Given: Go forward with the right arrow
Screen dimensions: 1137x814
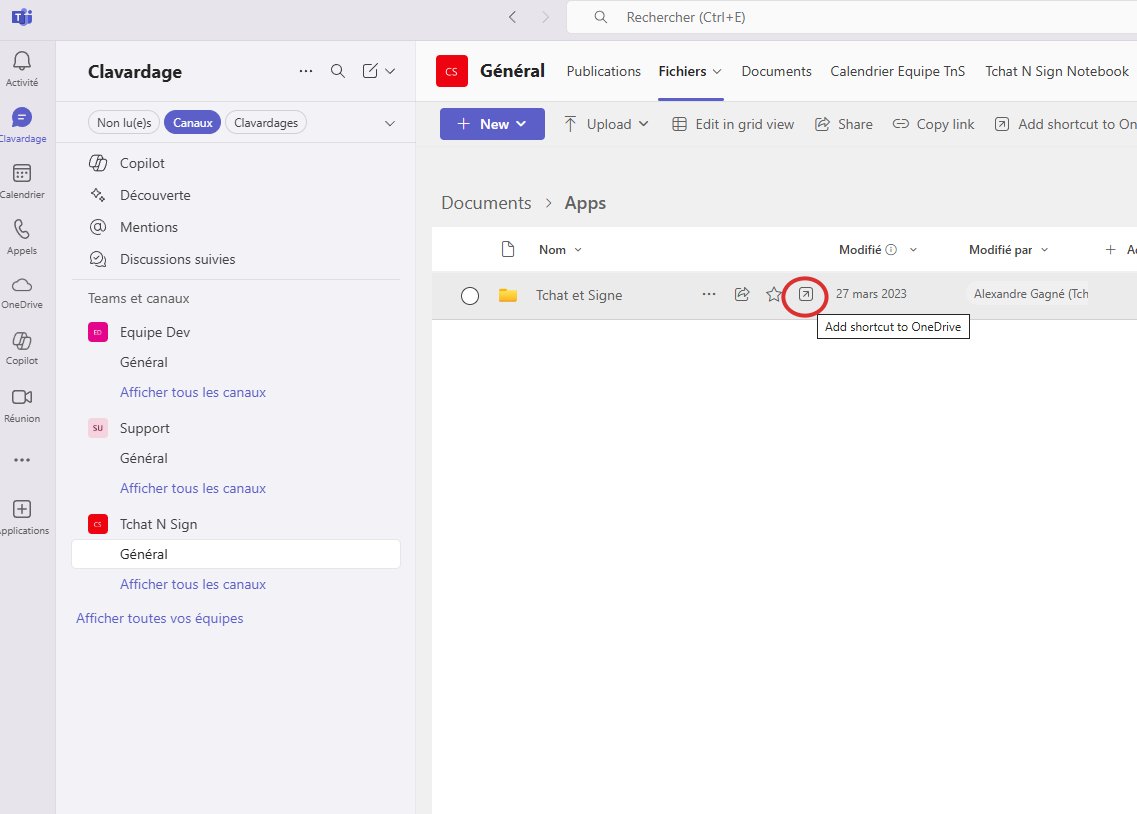Looking at the screenshot, I should pos(545,17).
